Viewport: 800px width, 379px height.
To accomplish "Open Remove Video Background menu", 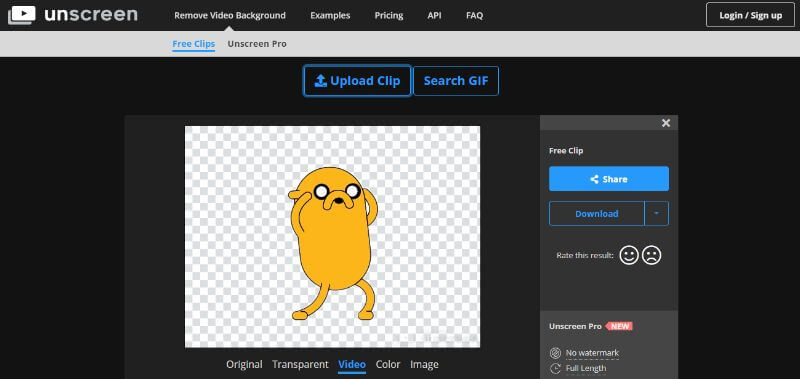I will (x=230, y=15).
